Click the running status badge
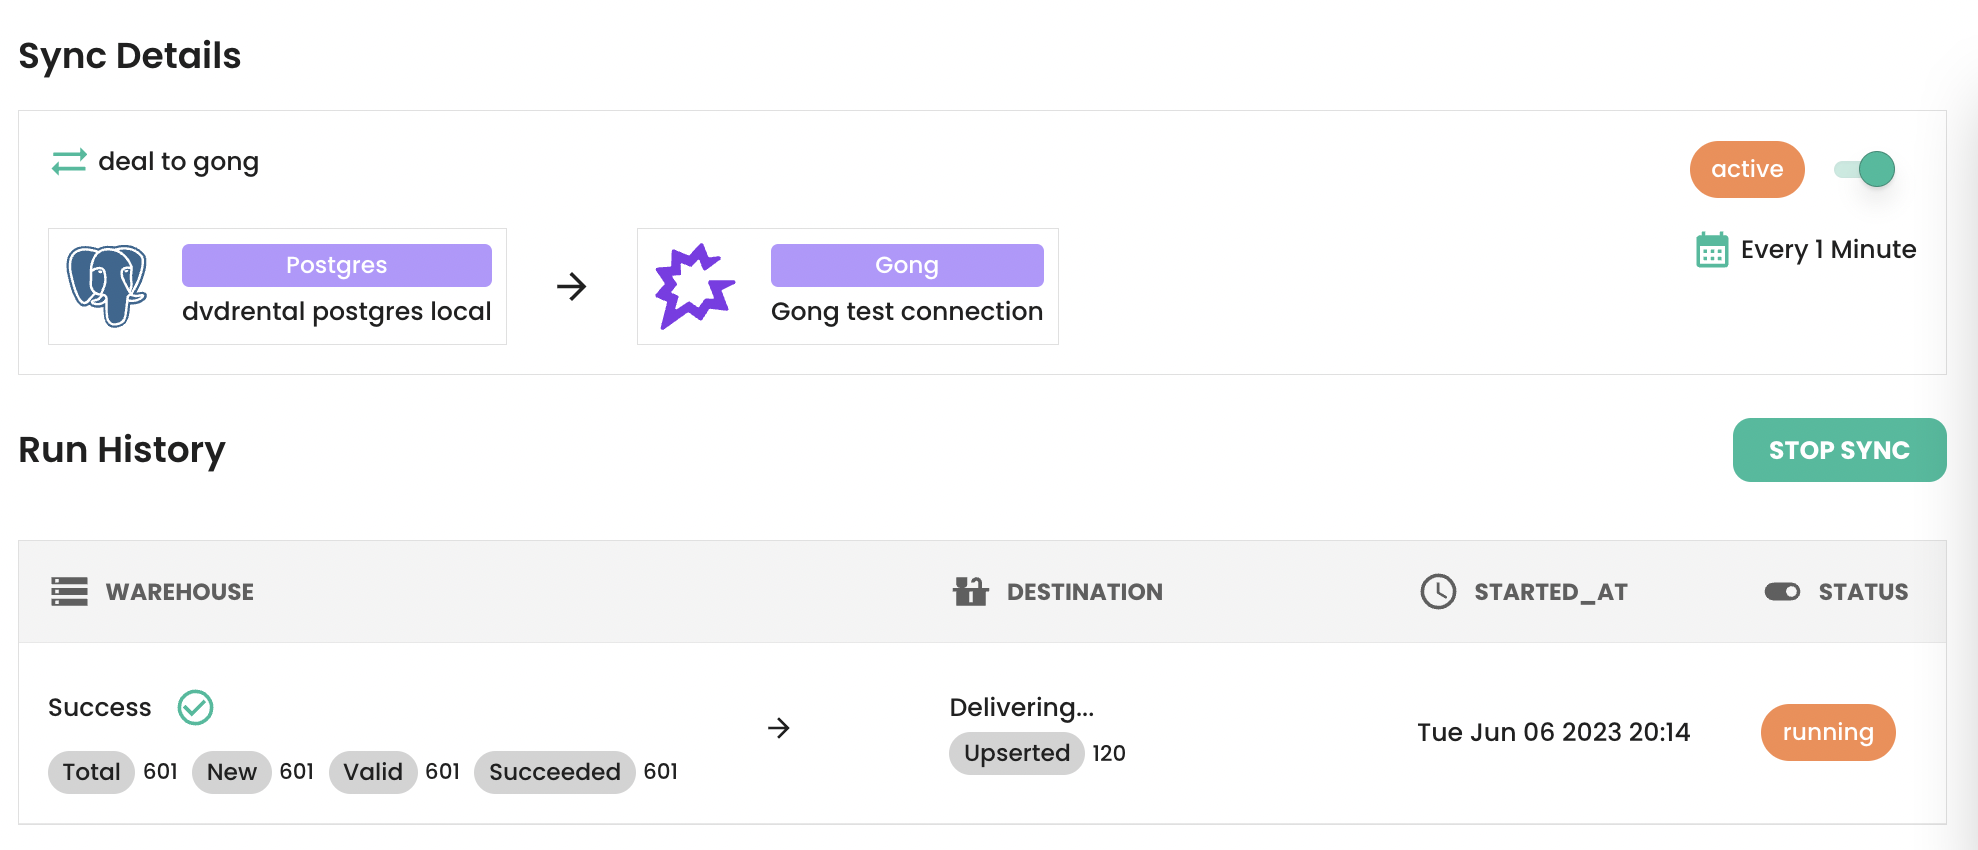Viewport: 1978px width, 850px height. (x=1827, y=732)
